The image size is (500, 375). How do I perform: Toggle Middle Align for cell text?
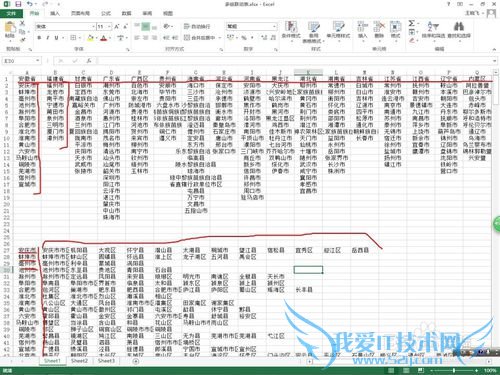[x=146, y=26]
